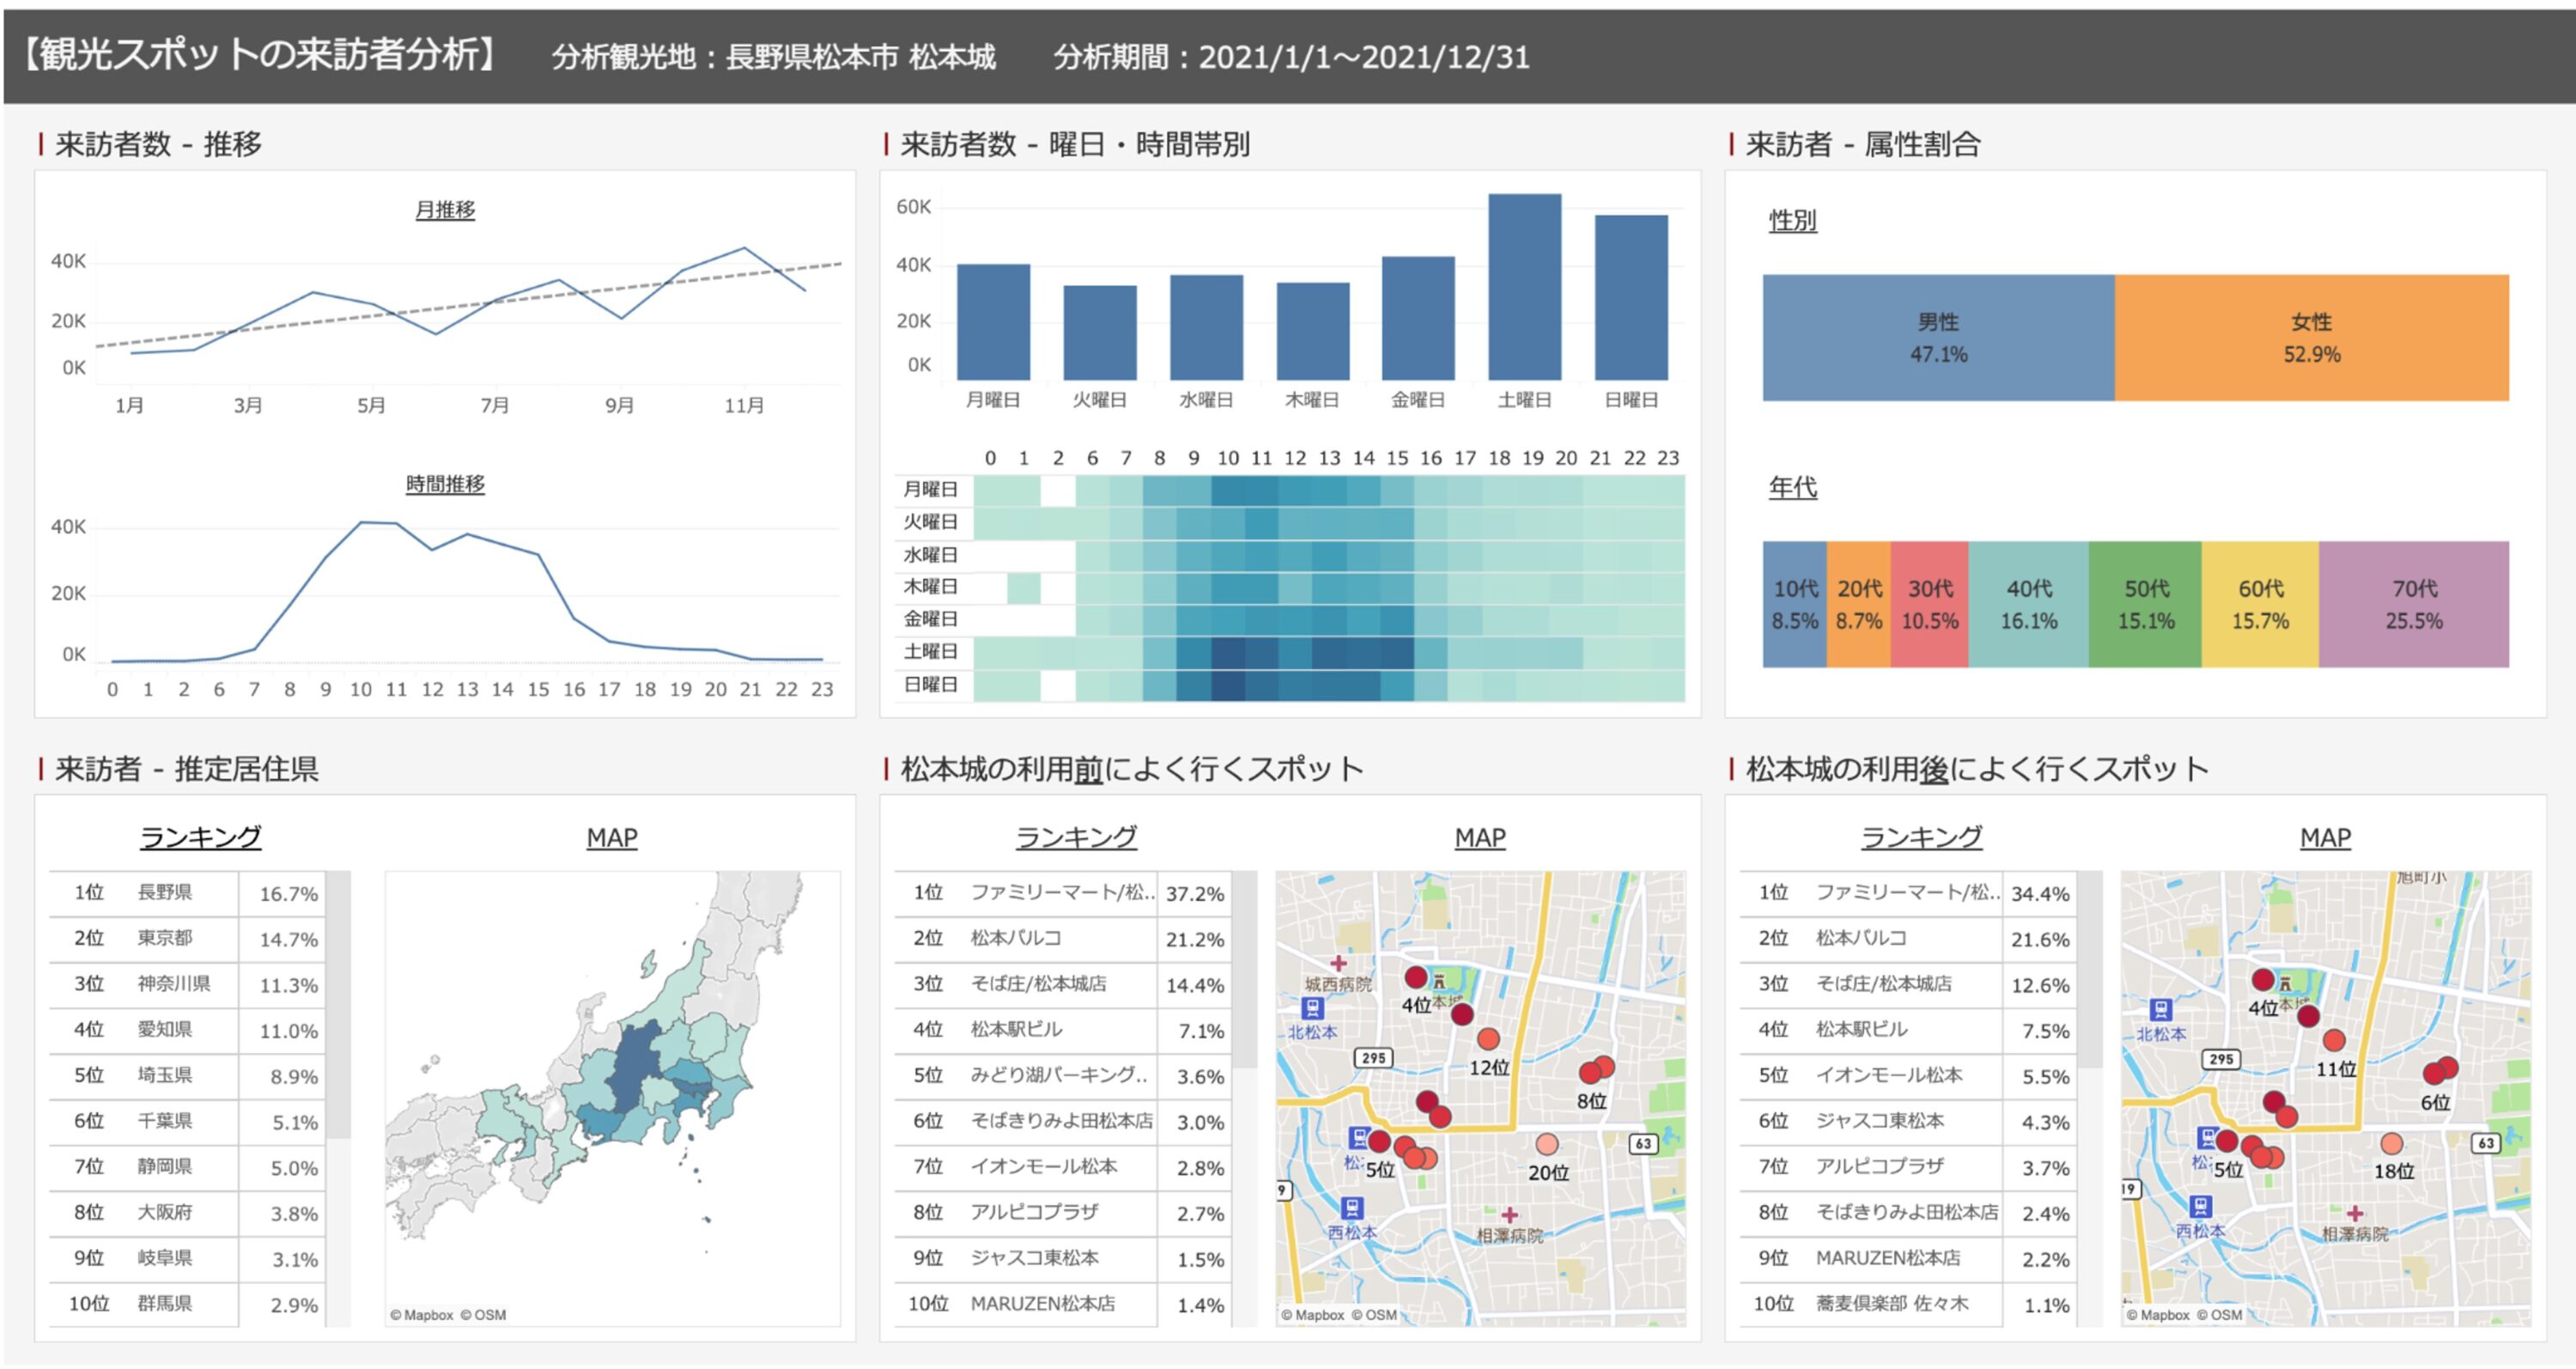Click the 12位 red marker on the before-visit map
This screenshot has height=1369, width=2576.
[1488, 1039]
